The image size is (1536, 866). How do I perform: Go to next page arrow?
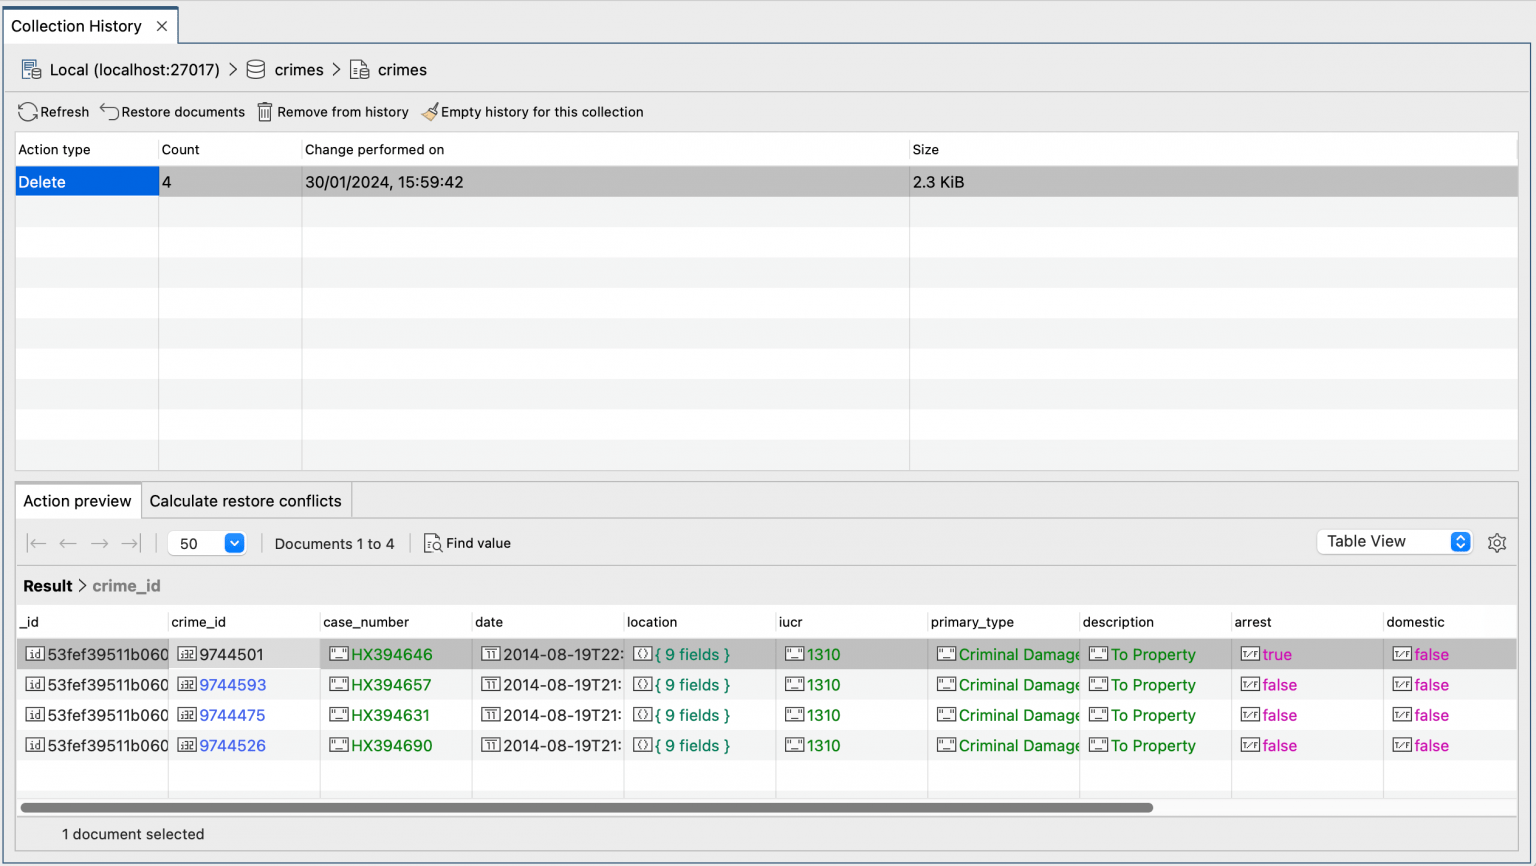tap(99, 543)
